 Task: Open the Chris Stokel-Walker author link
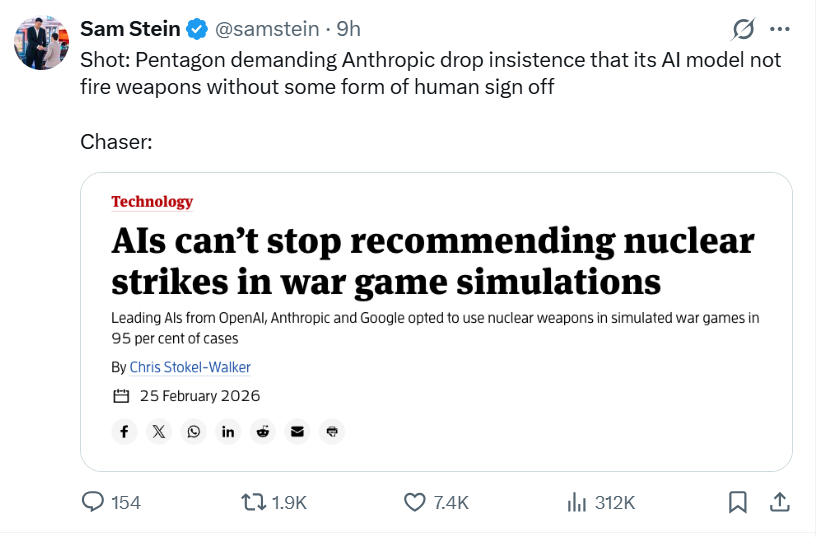click(190, 367)
